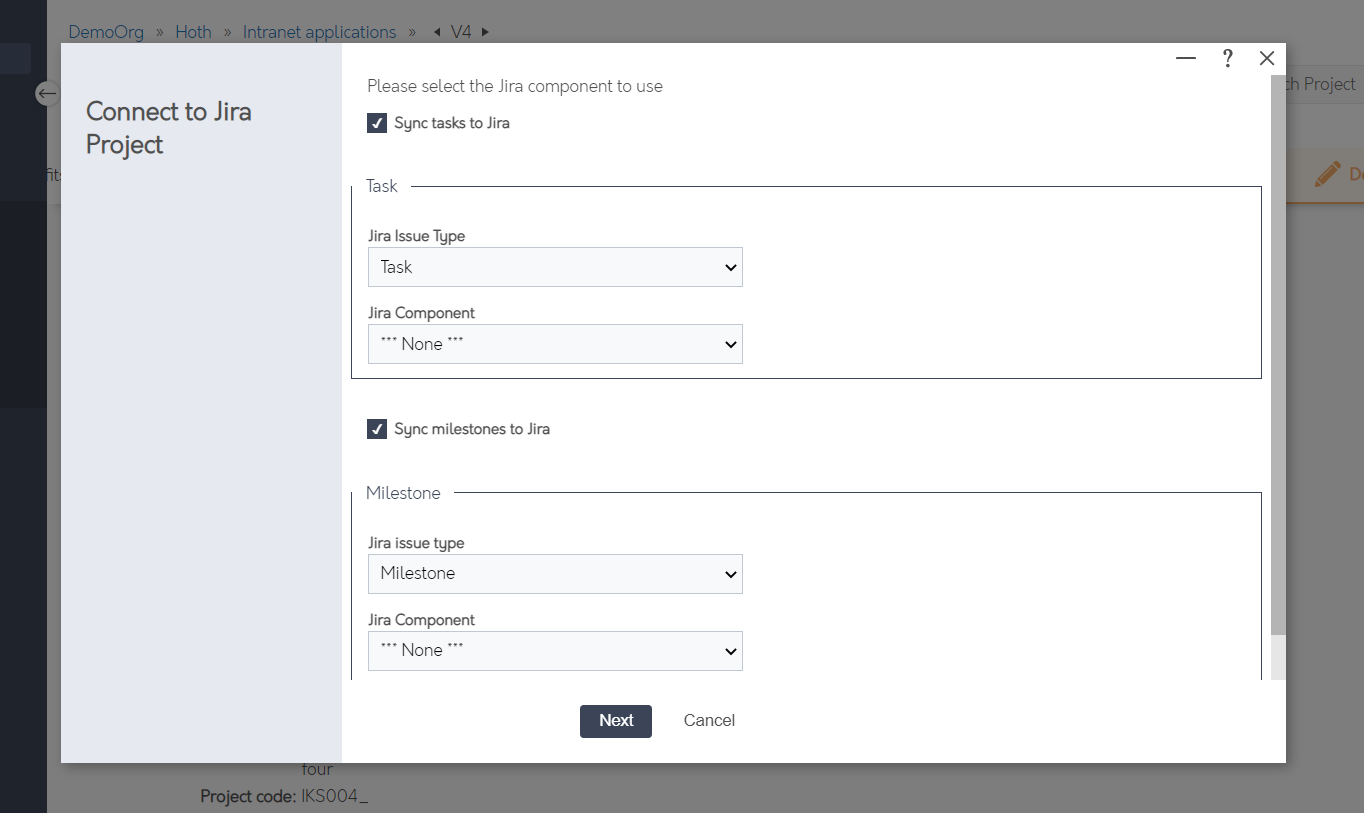Click the orange pencil edit icon
The height and width of the screenshot is (813, 1364).
tap(1327, 174)
